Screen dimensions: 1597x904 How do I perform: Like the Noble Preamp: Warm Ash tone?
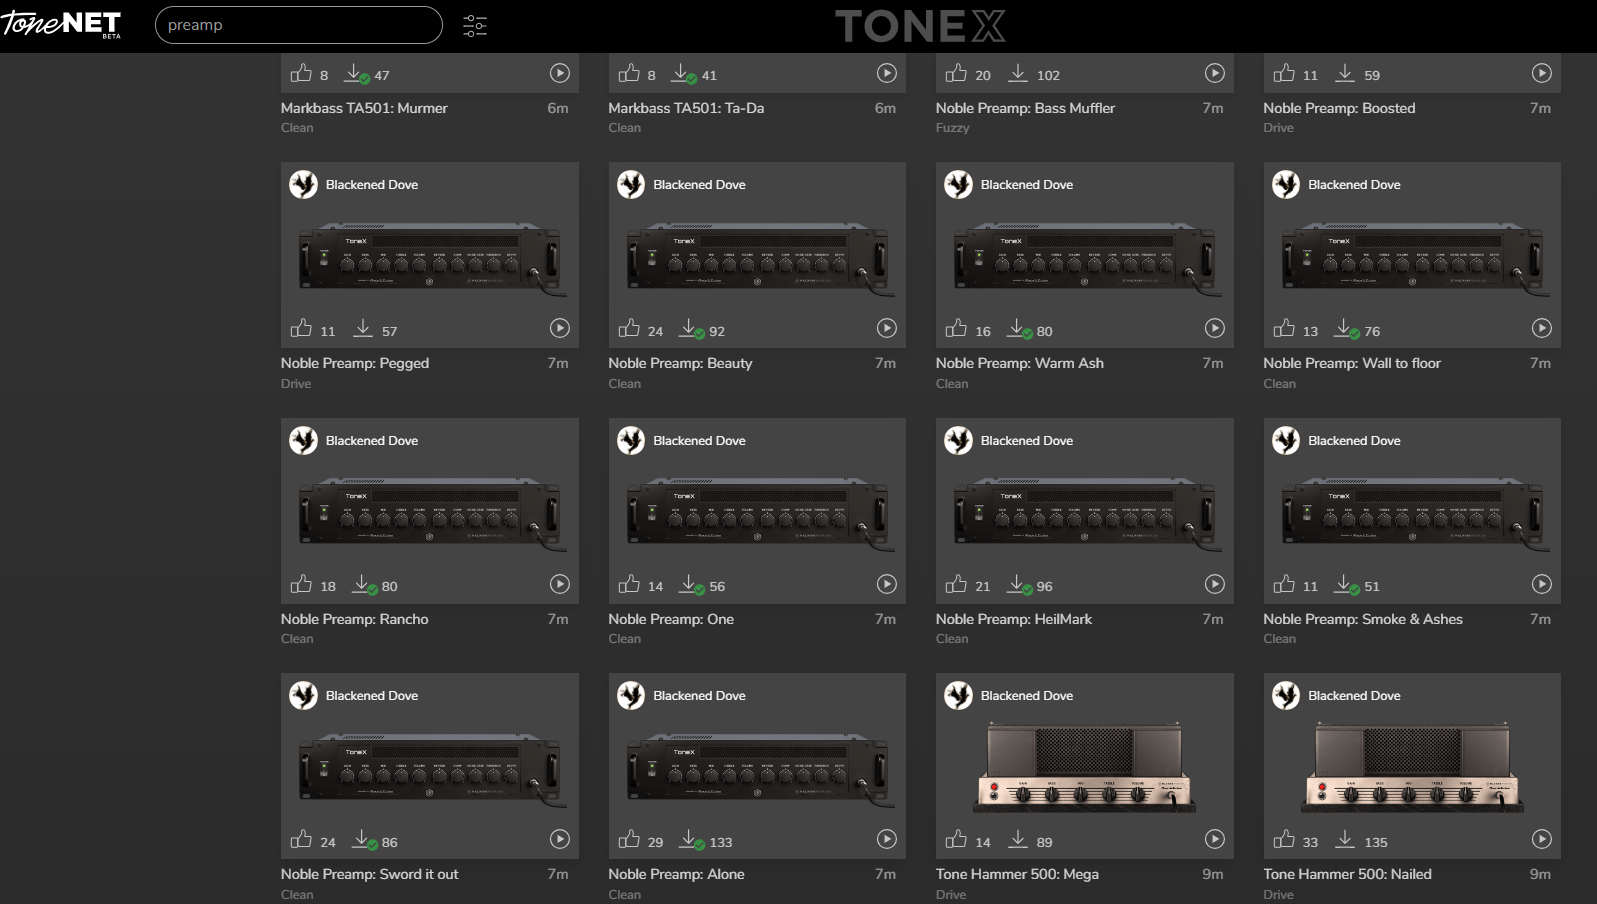[x=956, y=328]
